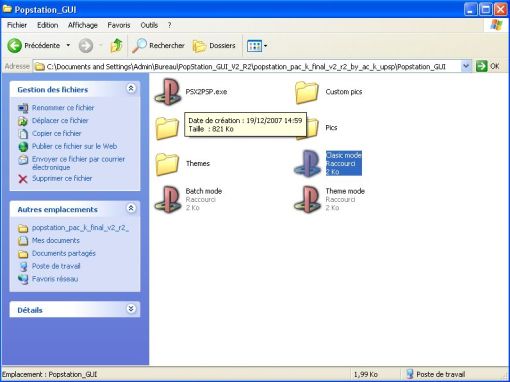Click the grayed forward navigation arrow
The image size is (510, 382).
pyautogui.click(x=86, y=46)
